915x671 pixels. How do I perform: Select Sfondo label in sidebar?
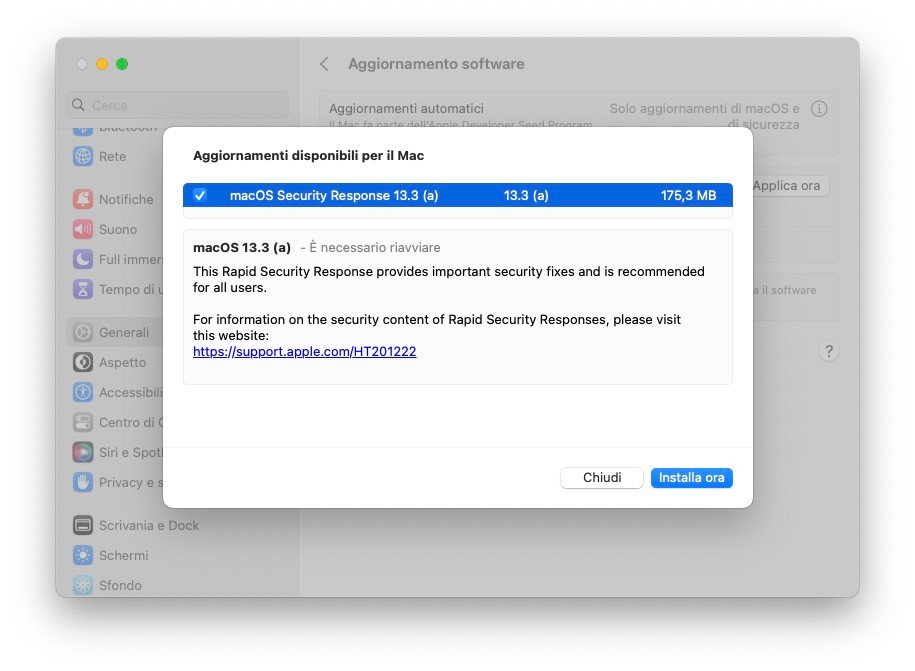coord(120,585)
